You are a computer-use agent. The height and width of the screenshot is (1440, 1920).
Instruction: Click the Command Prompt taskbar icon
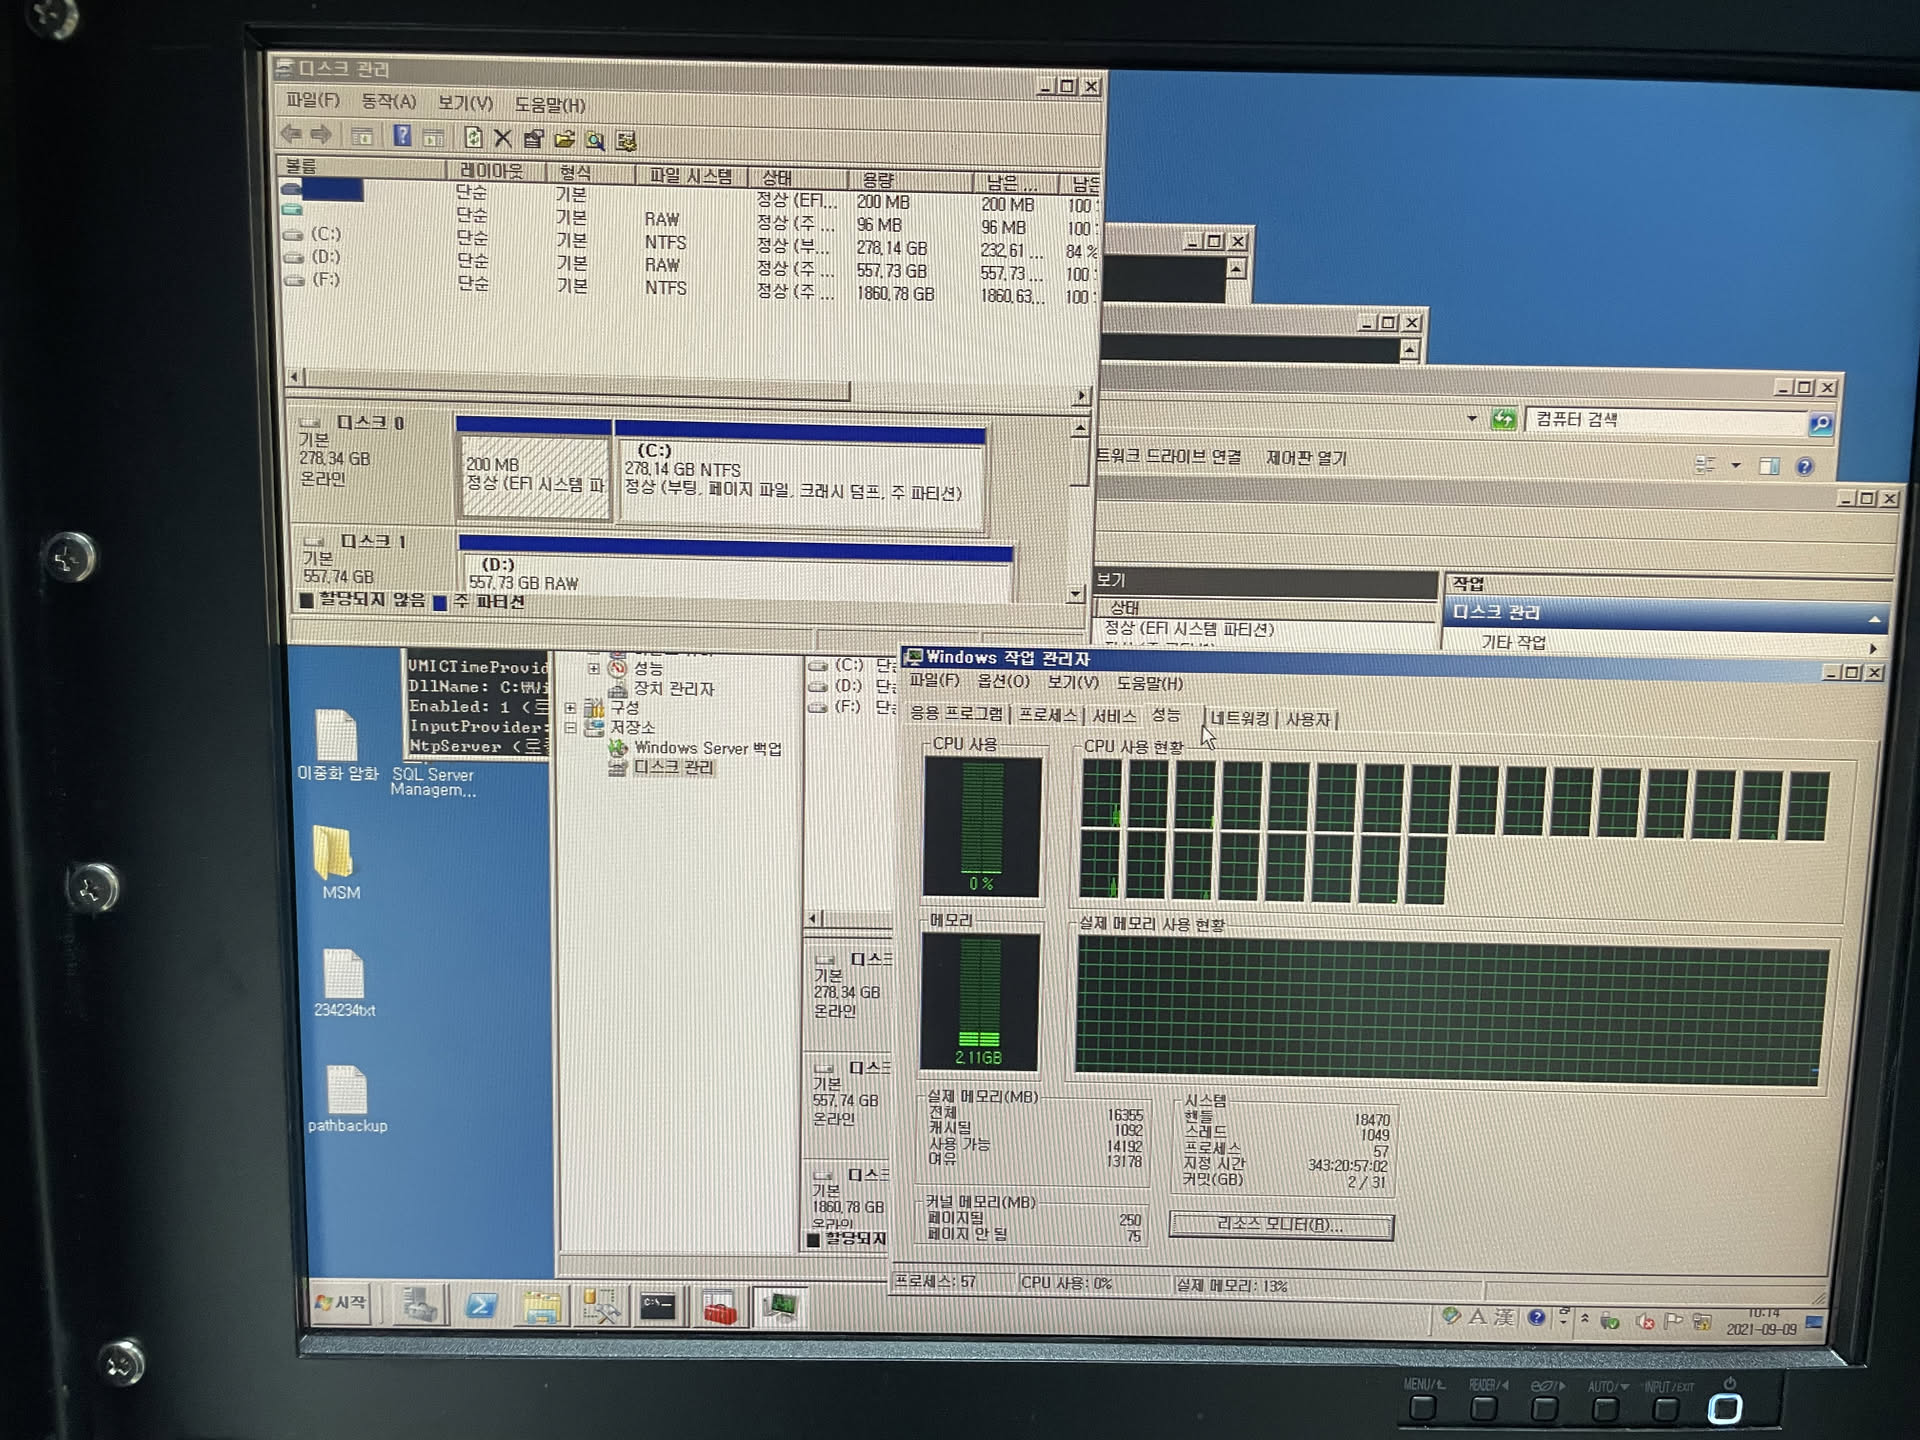[658, 1306]
